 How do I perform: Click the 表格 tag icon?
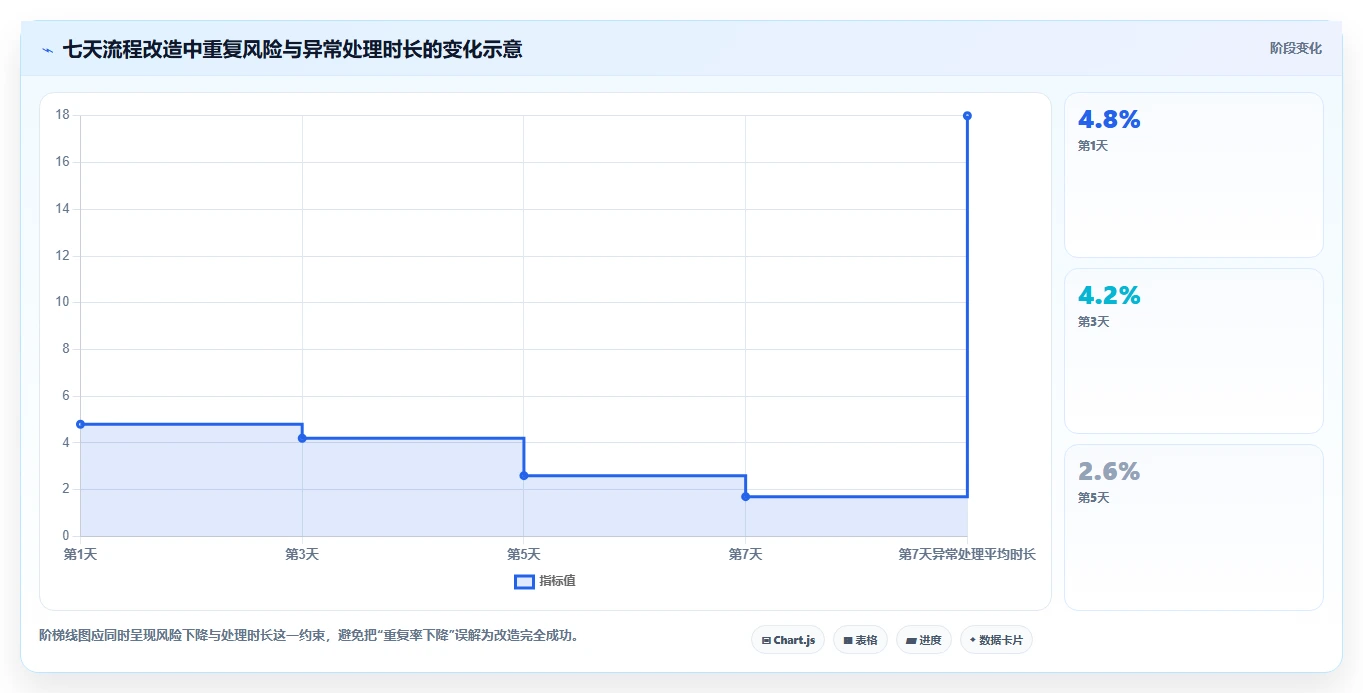coord(848,640)
